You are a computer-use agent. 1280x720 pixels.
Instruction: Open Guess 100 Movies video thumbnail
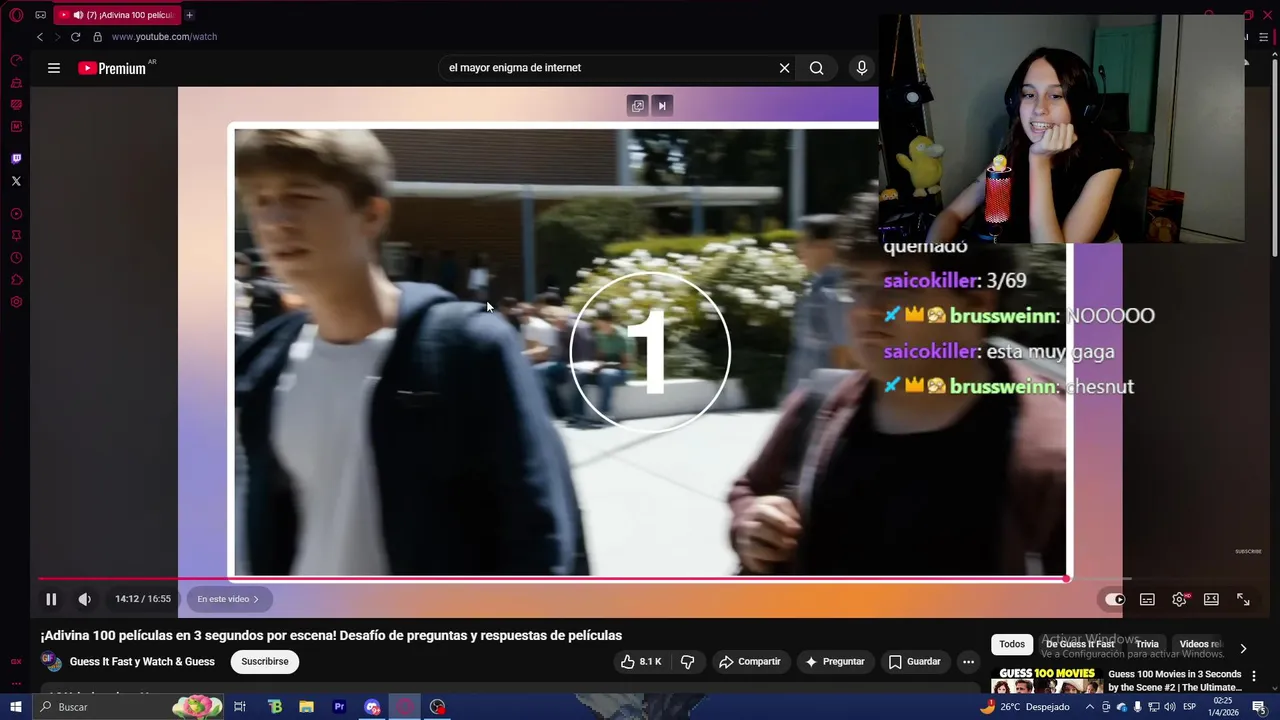point(1047,681)
